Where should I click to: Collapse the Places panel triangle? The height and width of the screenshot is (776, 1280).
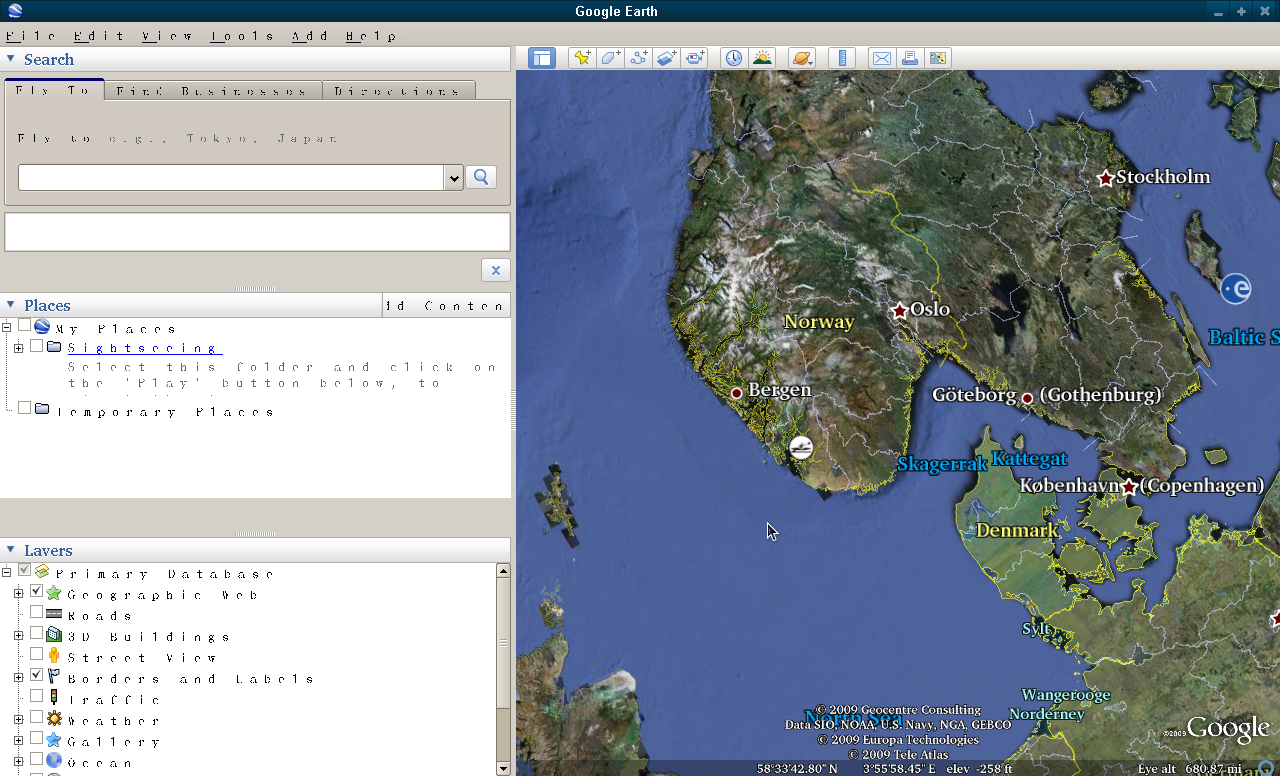[11, 305]
